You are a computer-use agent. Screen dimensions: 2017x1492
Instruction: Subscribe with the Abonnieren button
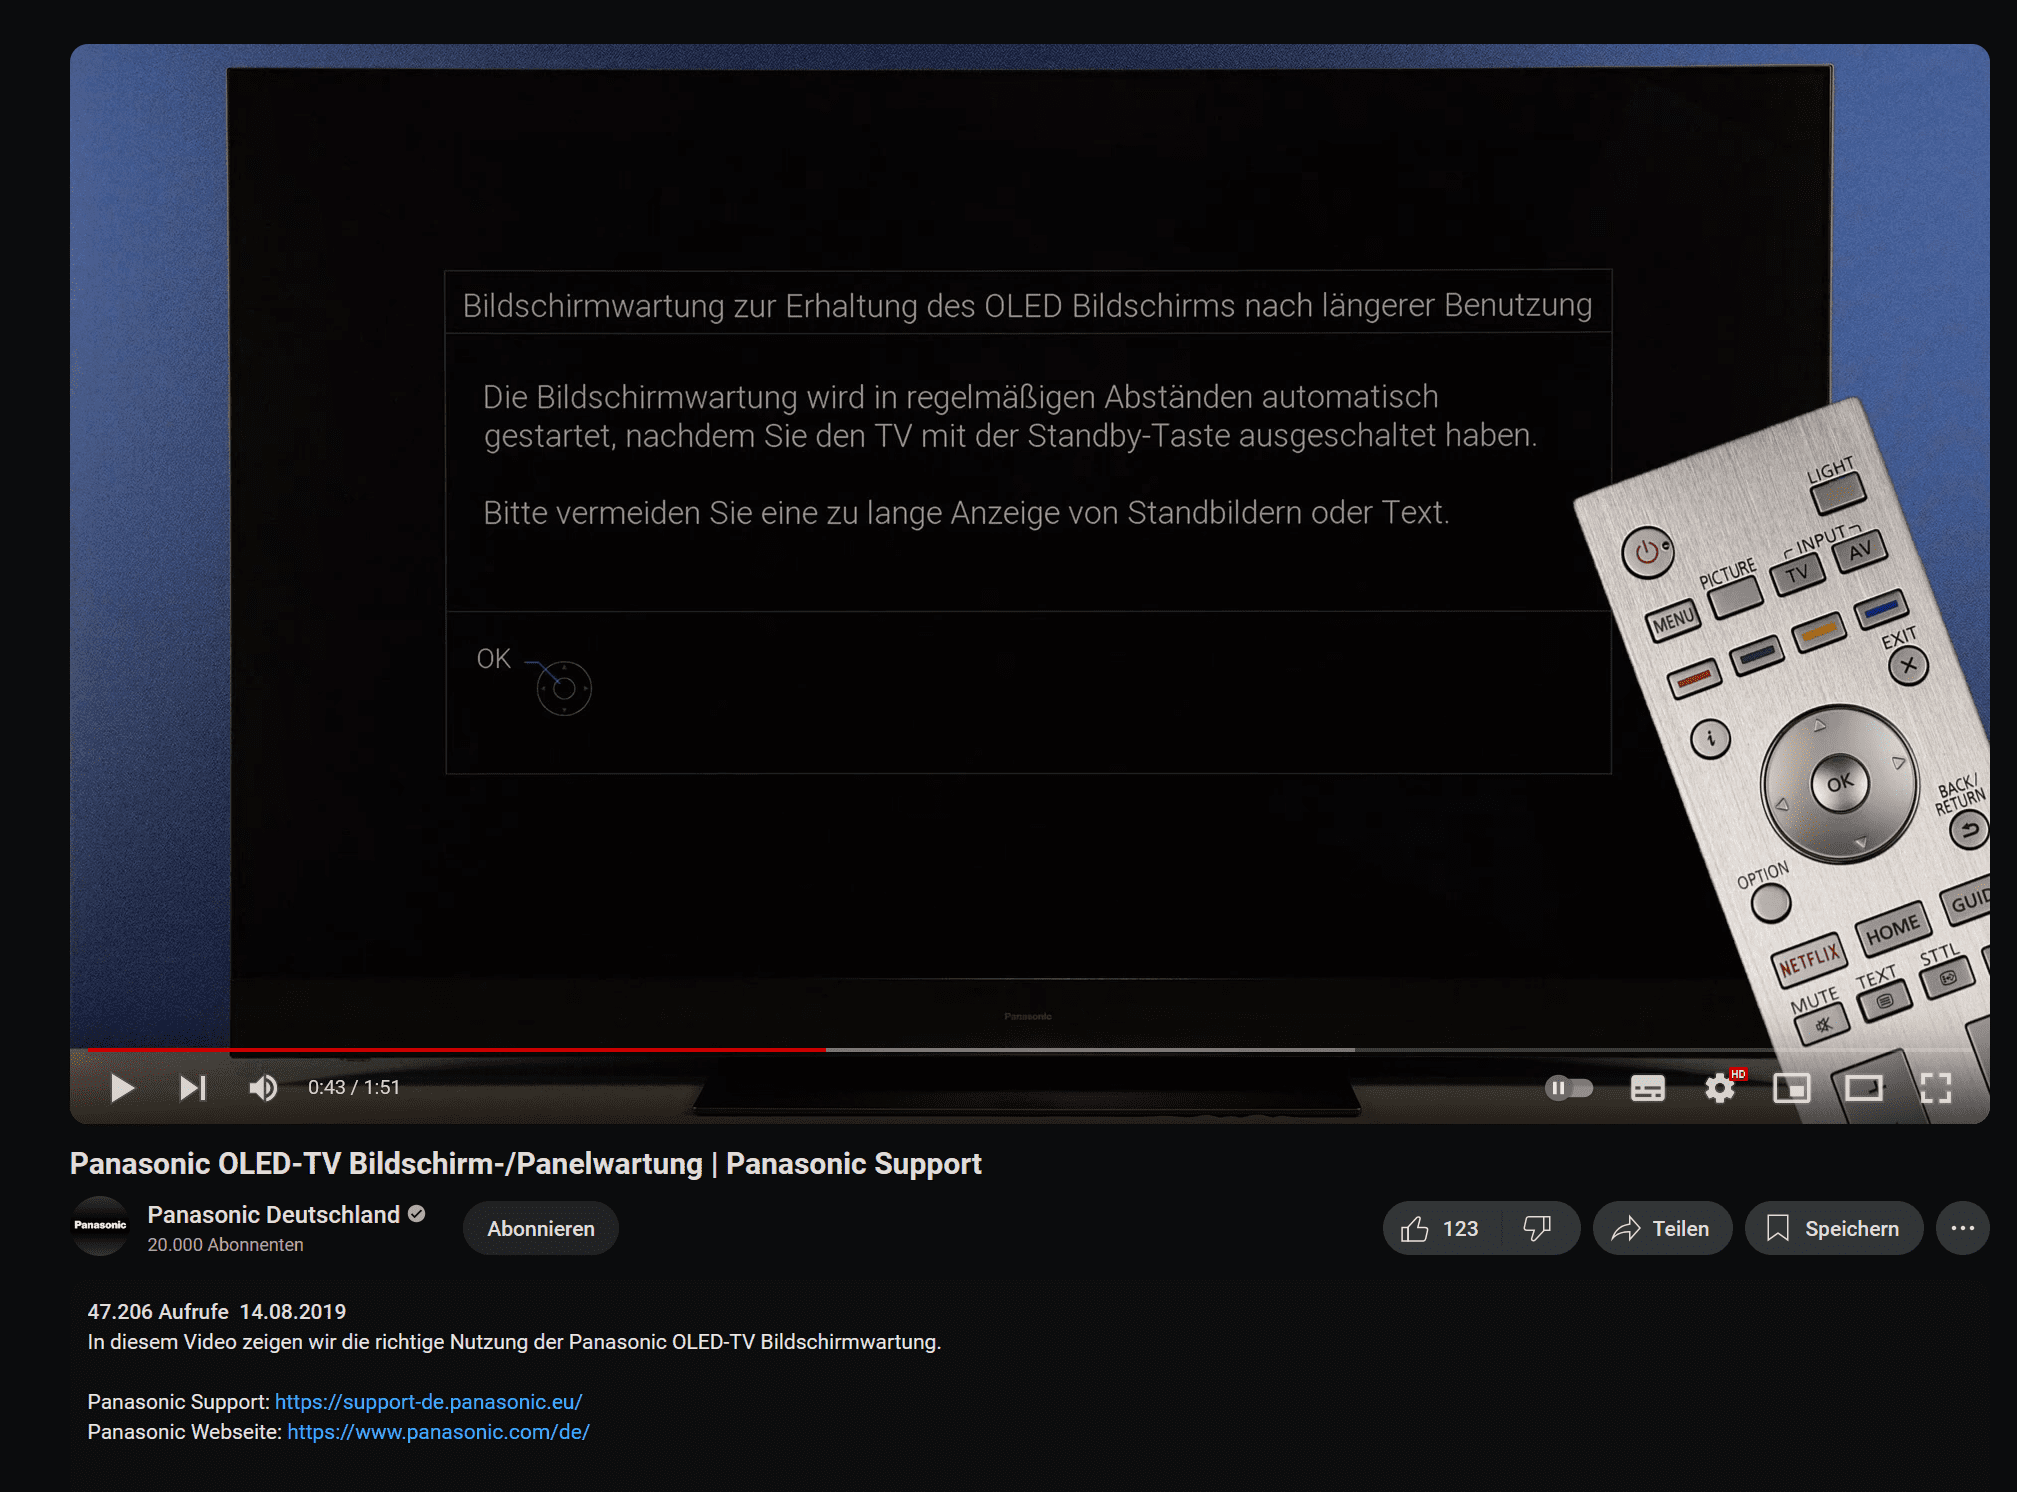point(541,1229)
